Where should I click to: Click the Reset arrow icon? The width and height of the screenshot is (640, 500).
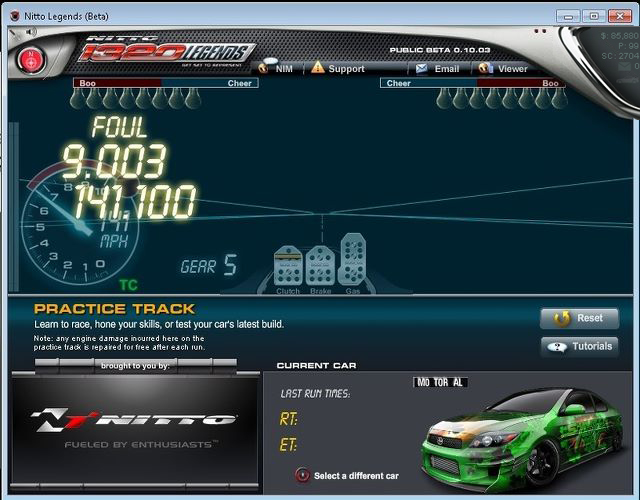pos(562,318)
